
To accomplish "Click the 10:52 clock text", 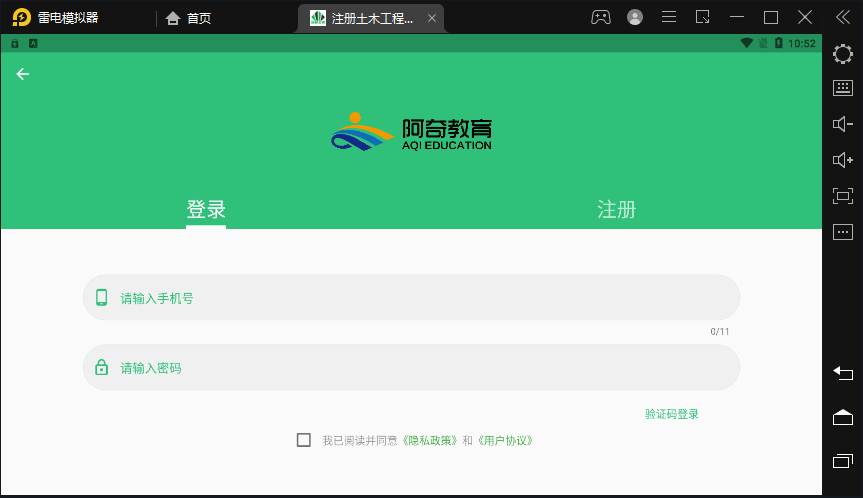I will tap(802, 43).
